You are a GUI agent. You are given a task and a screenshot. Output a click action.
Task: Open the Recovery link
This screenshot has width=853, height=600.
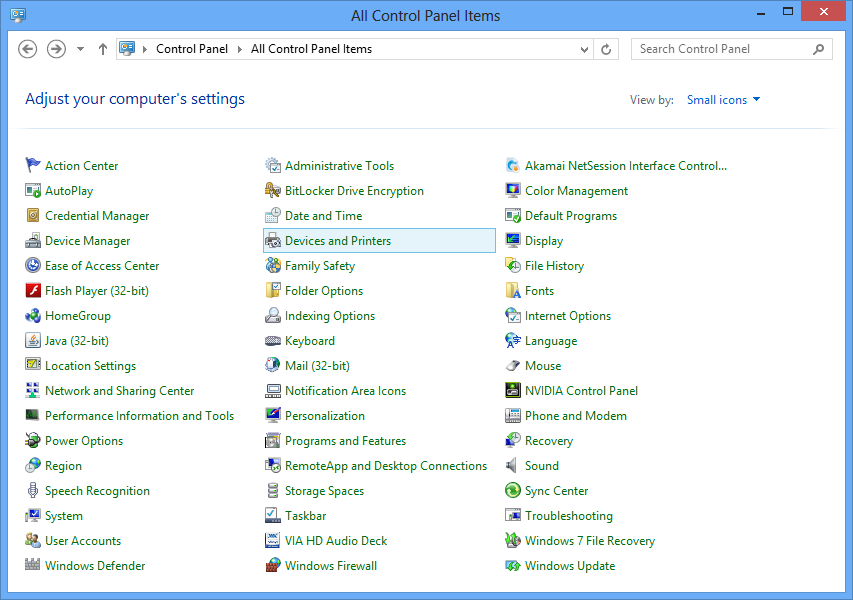pos(548,441)
